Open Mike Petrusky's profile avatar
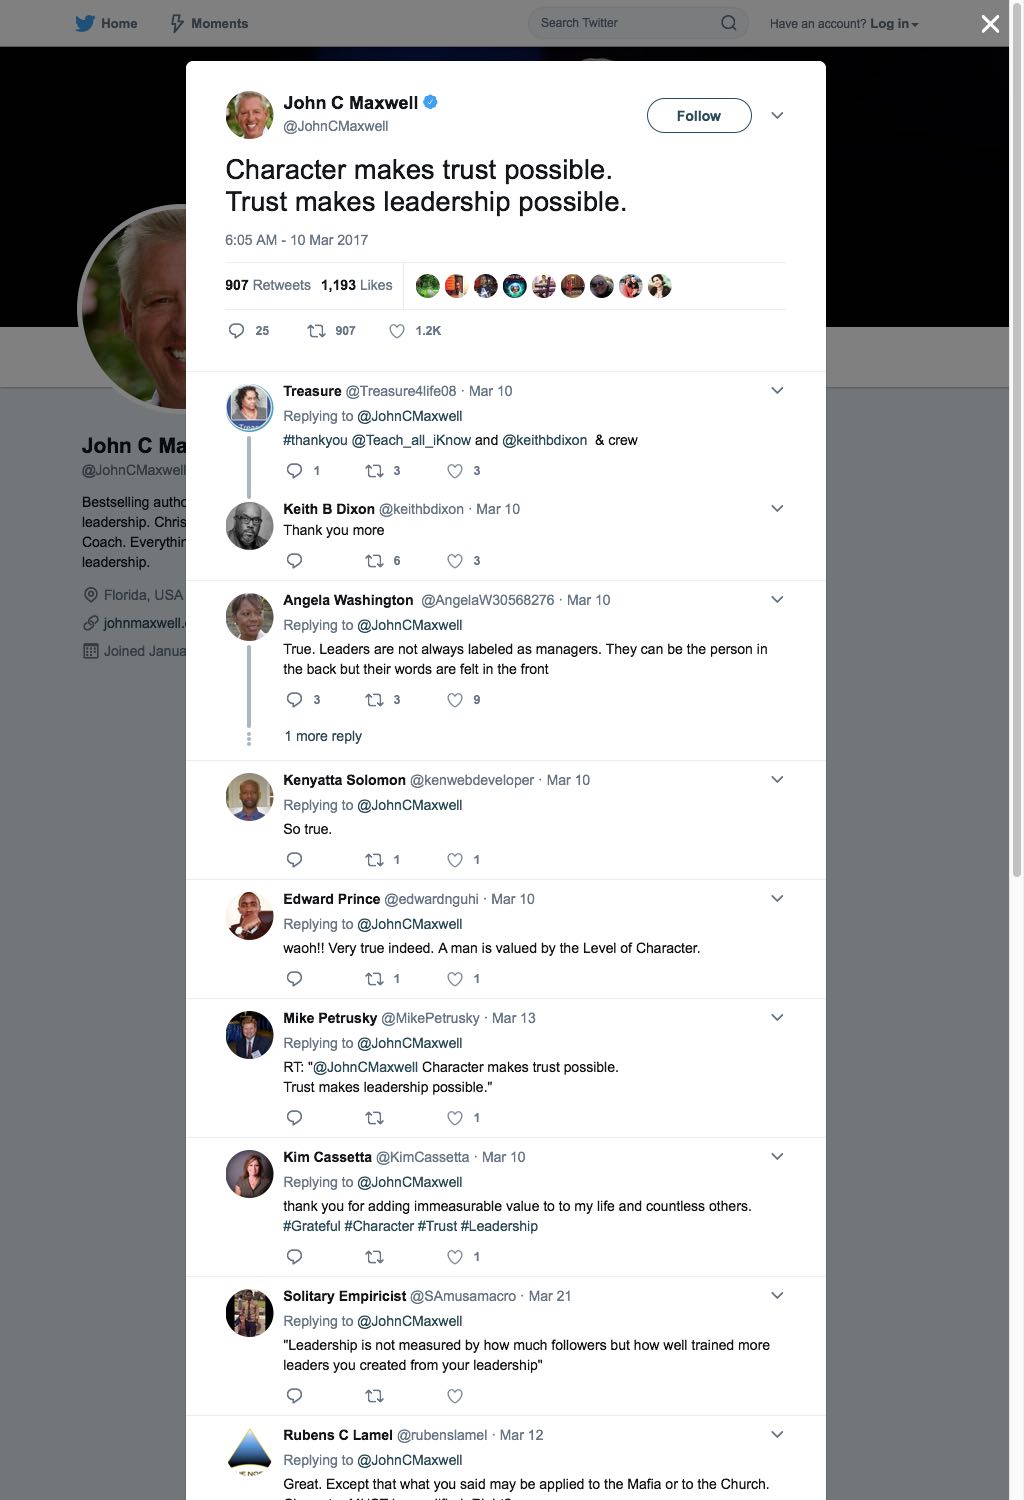The height and width of the screenshot is (1500, 1024). point(249,1036)
